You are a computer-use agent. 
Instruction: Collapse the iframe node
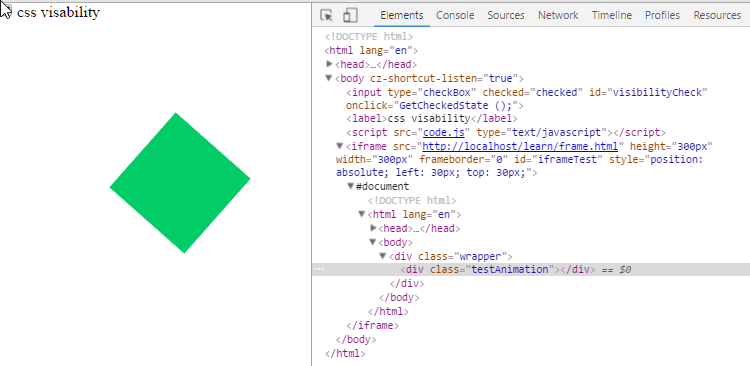[340, 145]
